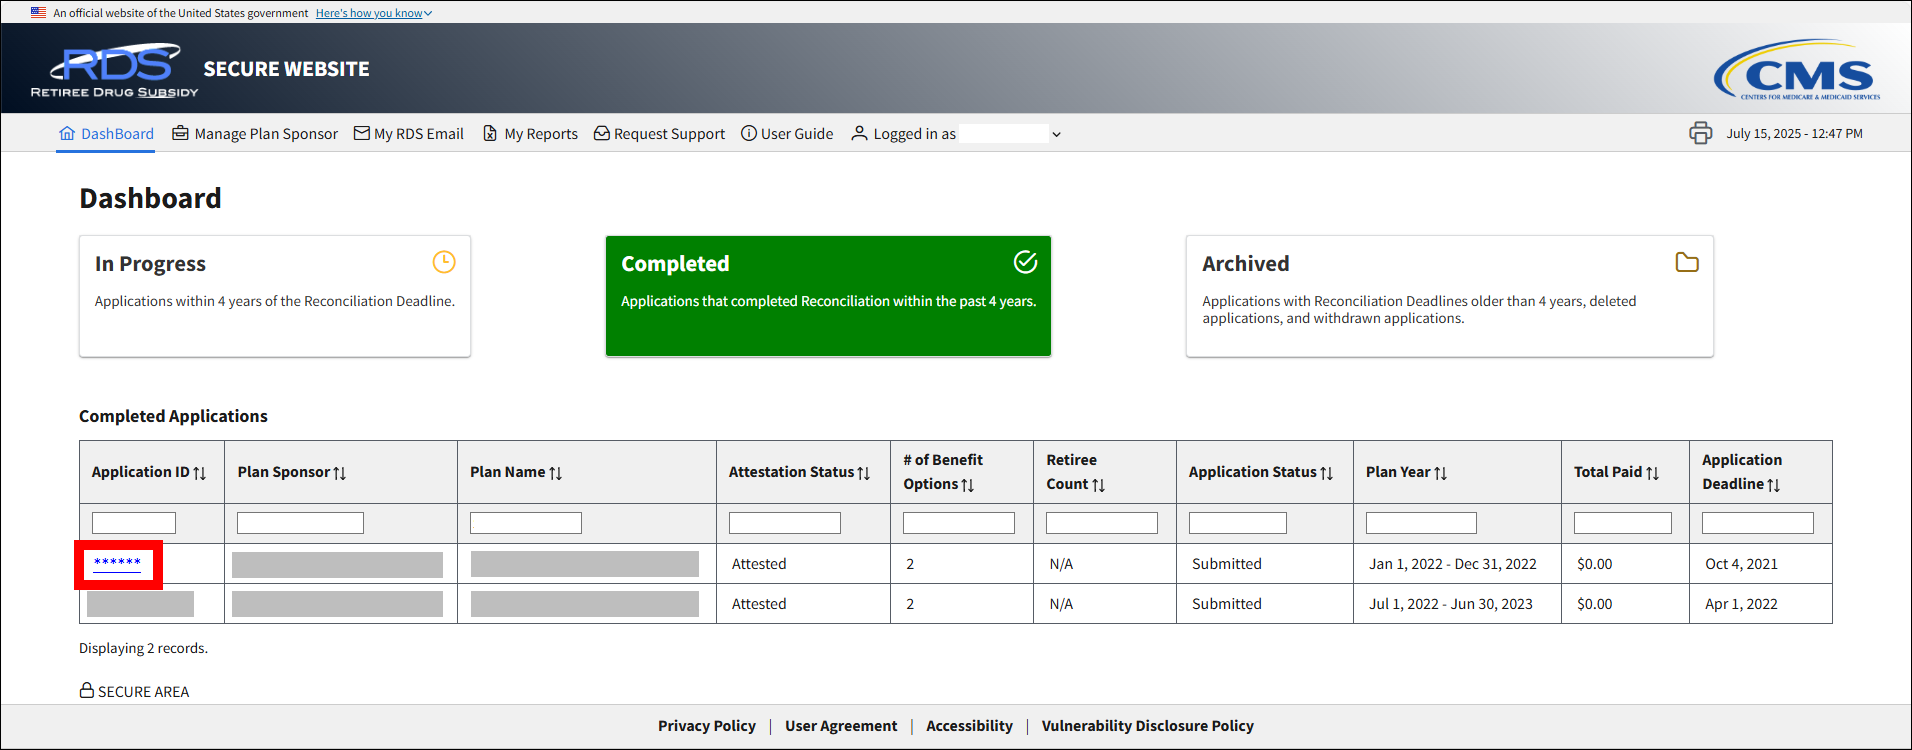
Task: Open the Privacy Policy footer link
Action: click(706, 726)
